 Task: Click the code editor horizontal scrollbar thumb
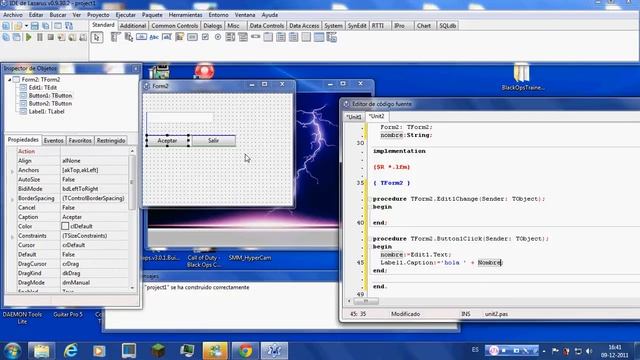point(366,301)
